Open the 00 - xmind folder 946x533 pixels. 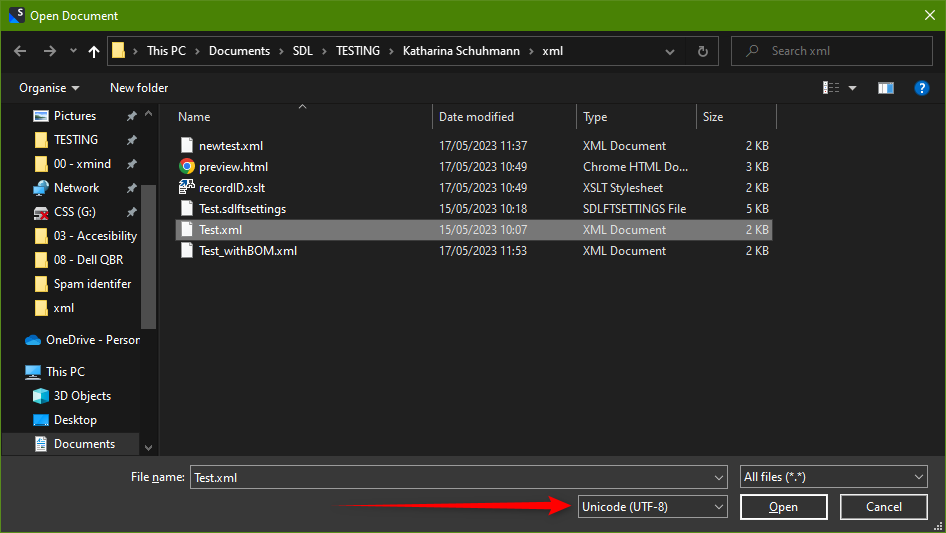pyautogui.click(x=82, y=164)
